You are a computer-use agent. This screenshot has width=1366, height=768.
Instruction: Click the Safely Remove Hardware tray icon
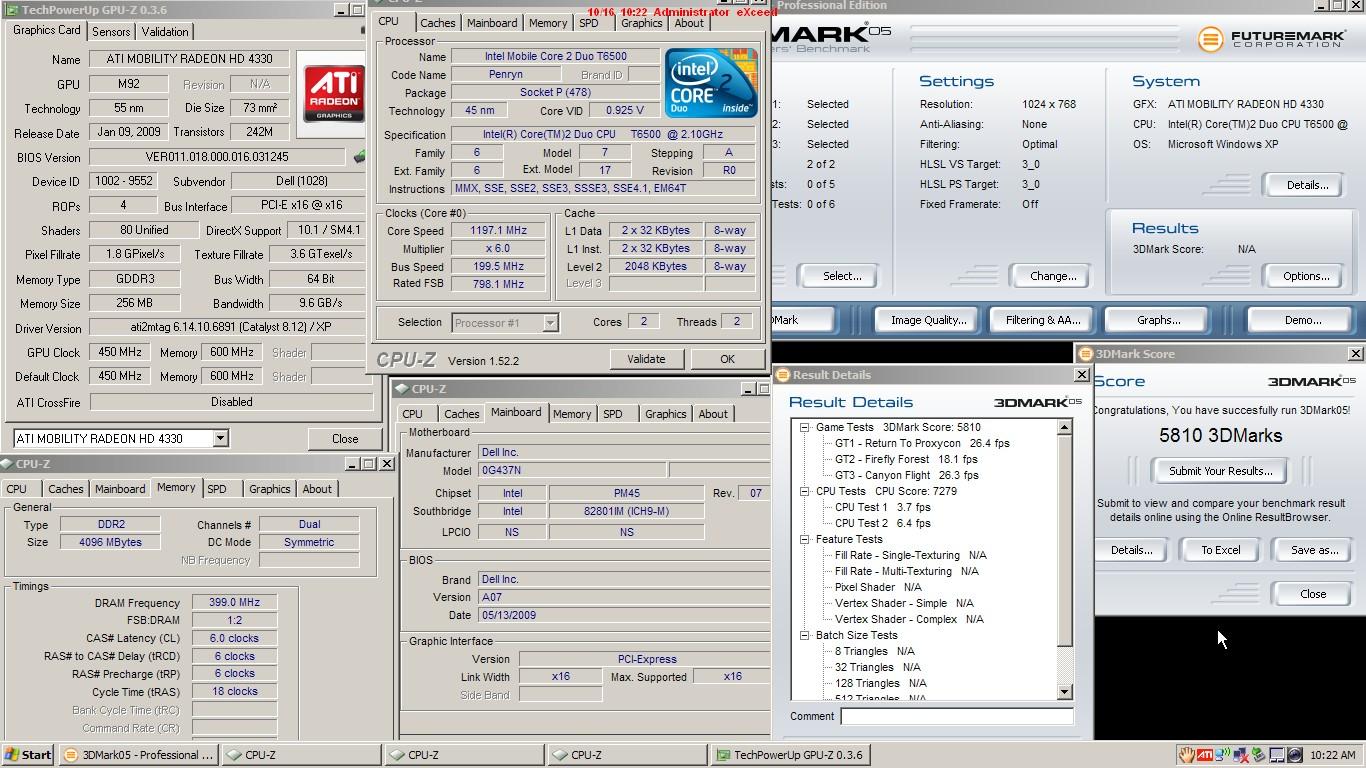(x=1259, y=755)
